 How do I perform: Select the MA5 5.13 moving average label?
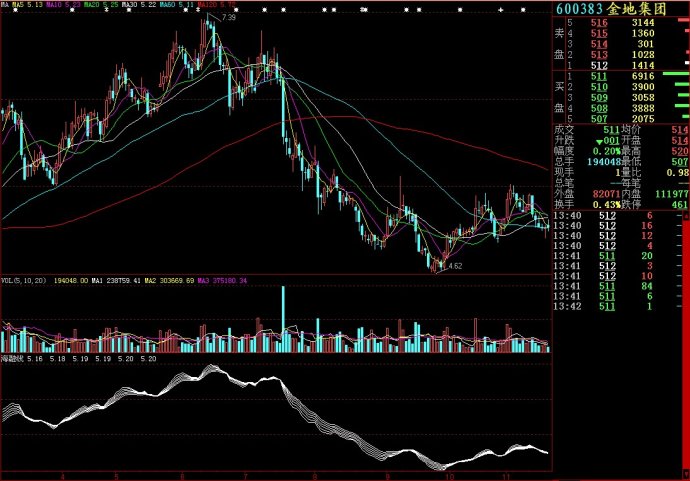point(27,5)
